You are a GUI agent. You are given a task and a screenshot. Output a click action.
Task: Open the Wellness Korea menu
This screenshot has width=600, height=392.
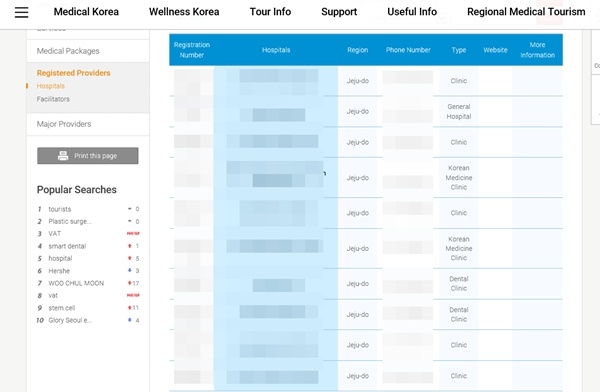tap(184, 12)
